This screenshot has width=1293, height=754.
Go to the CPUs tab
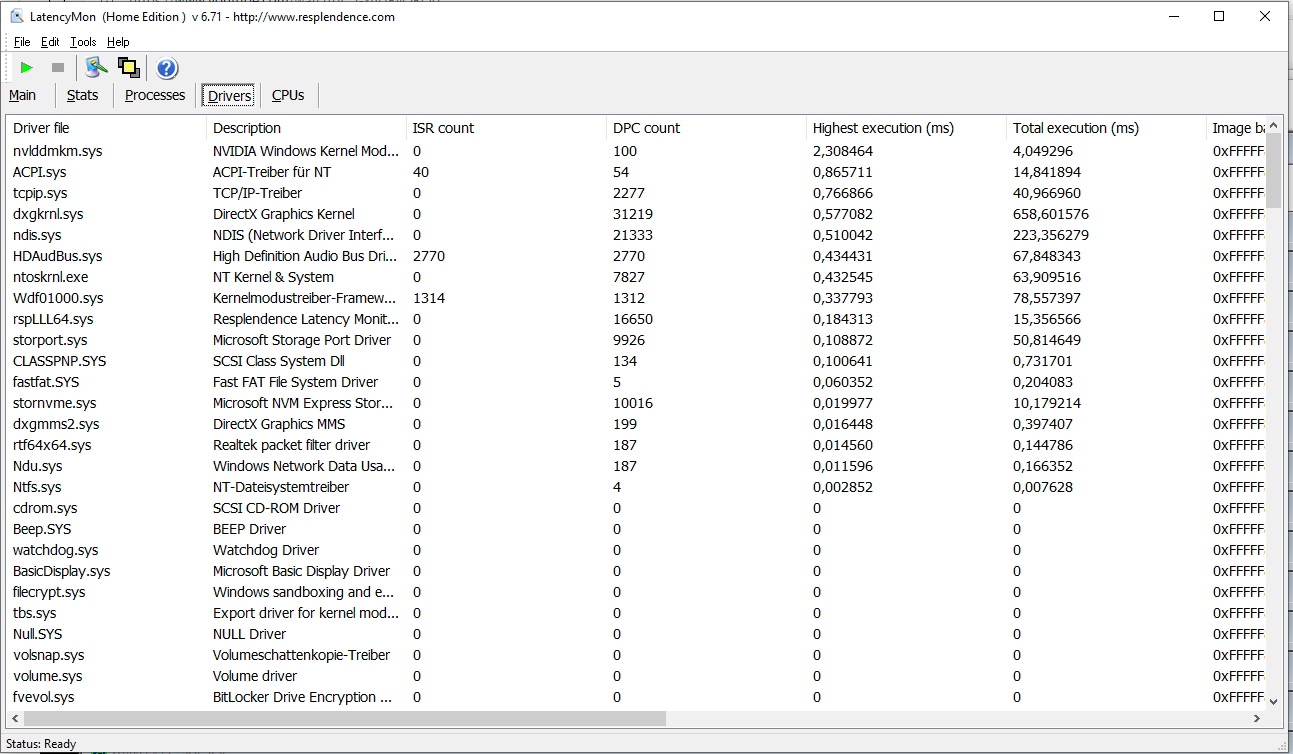[288, 95]
